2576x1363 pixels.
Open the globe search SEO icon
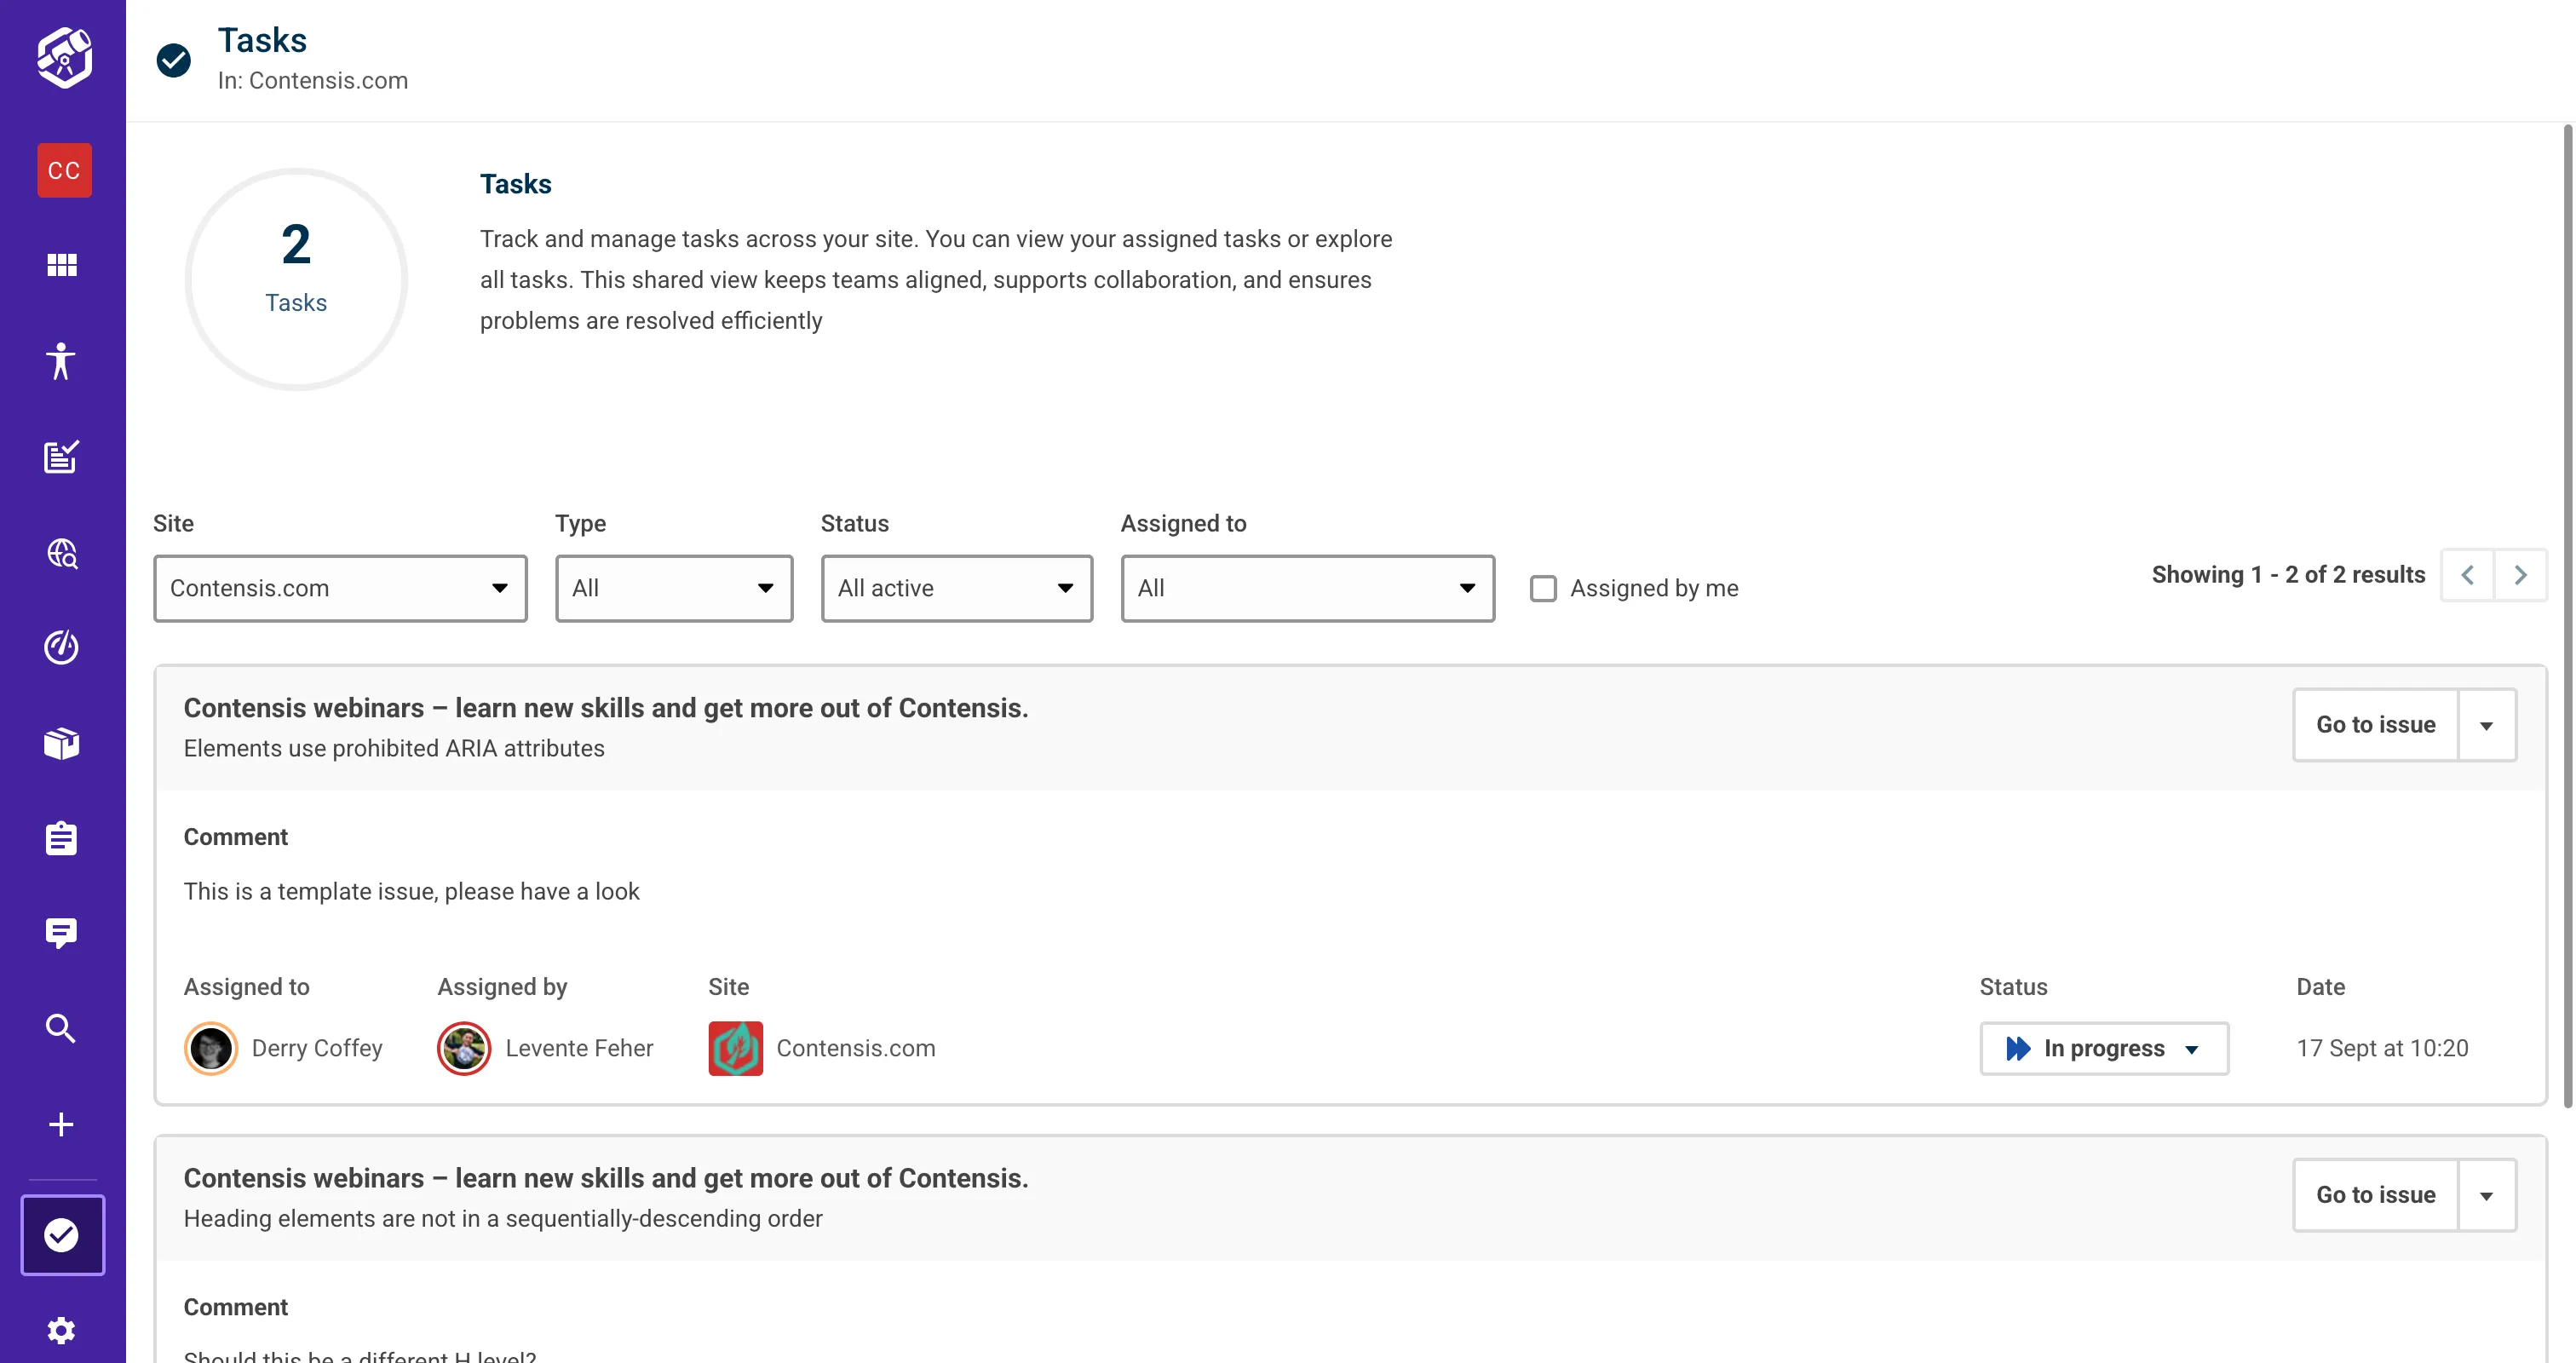[x=62, y=553]
